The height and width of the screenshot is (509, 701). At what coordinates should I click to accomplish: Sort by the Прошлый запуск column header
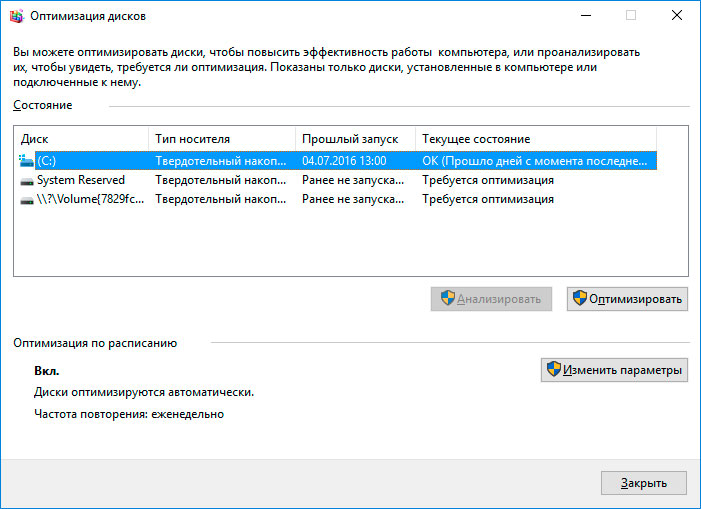tap(356, 139)
